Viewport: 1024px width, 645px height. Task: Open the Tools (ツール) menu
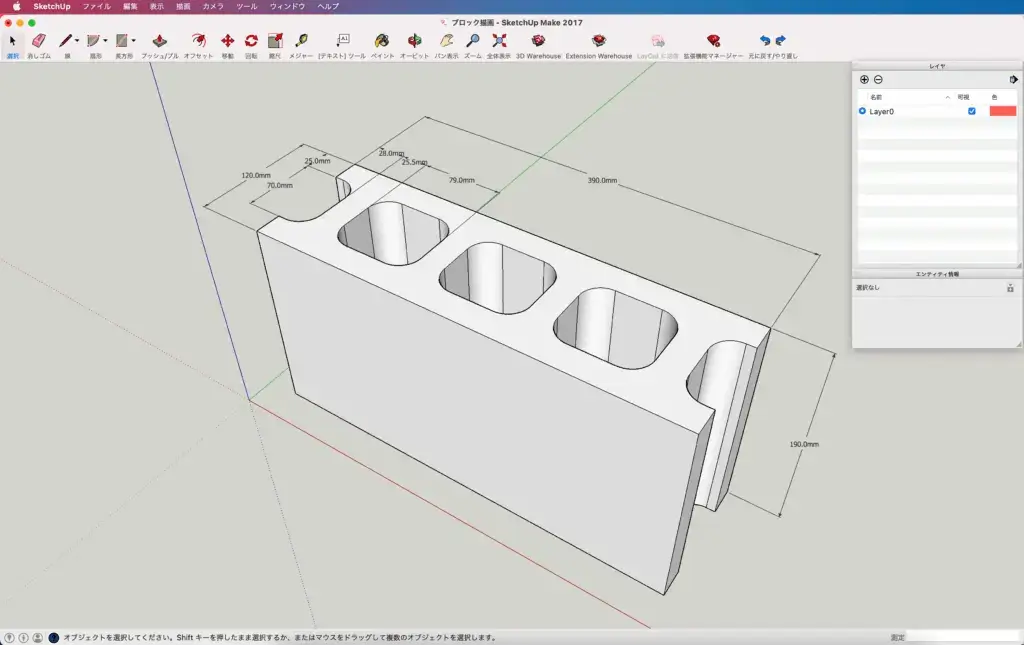[x=247, y=7]
